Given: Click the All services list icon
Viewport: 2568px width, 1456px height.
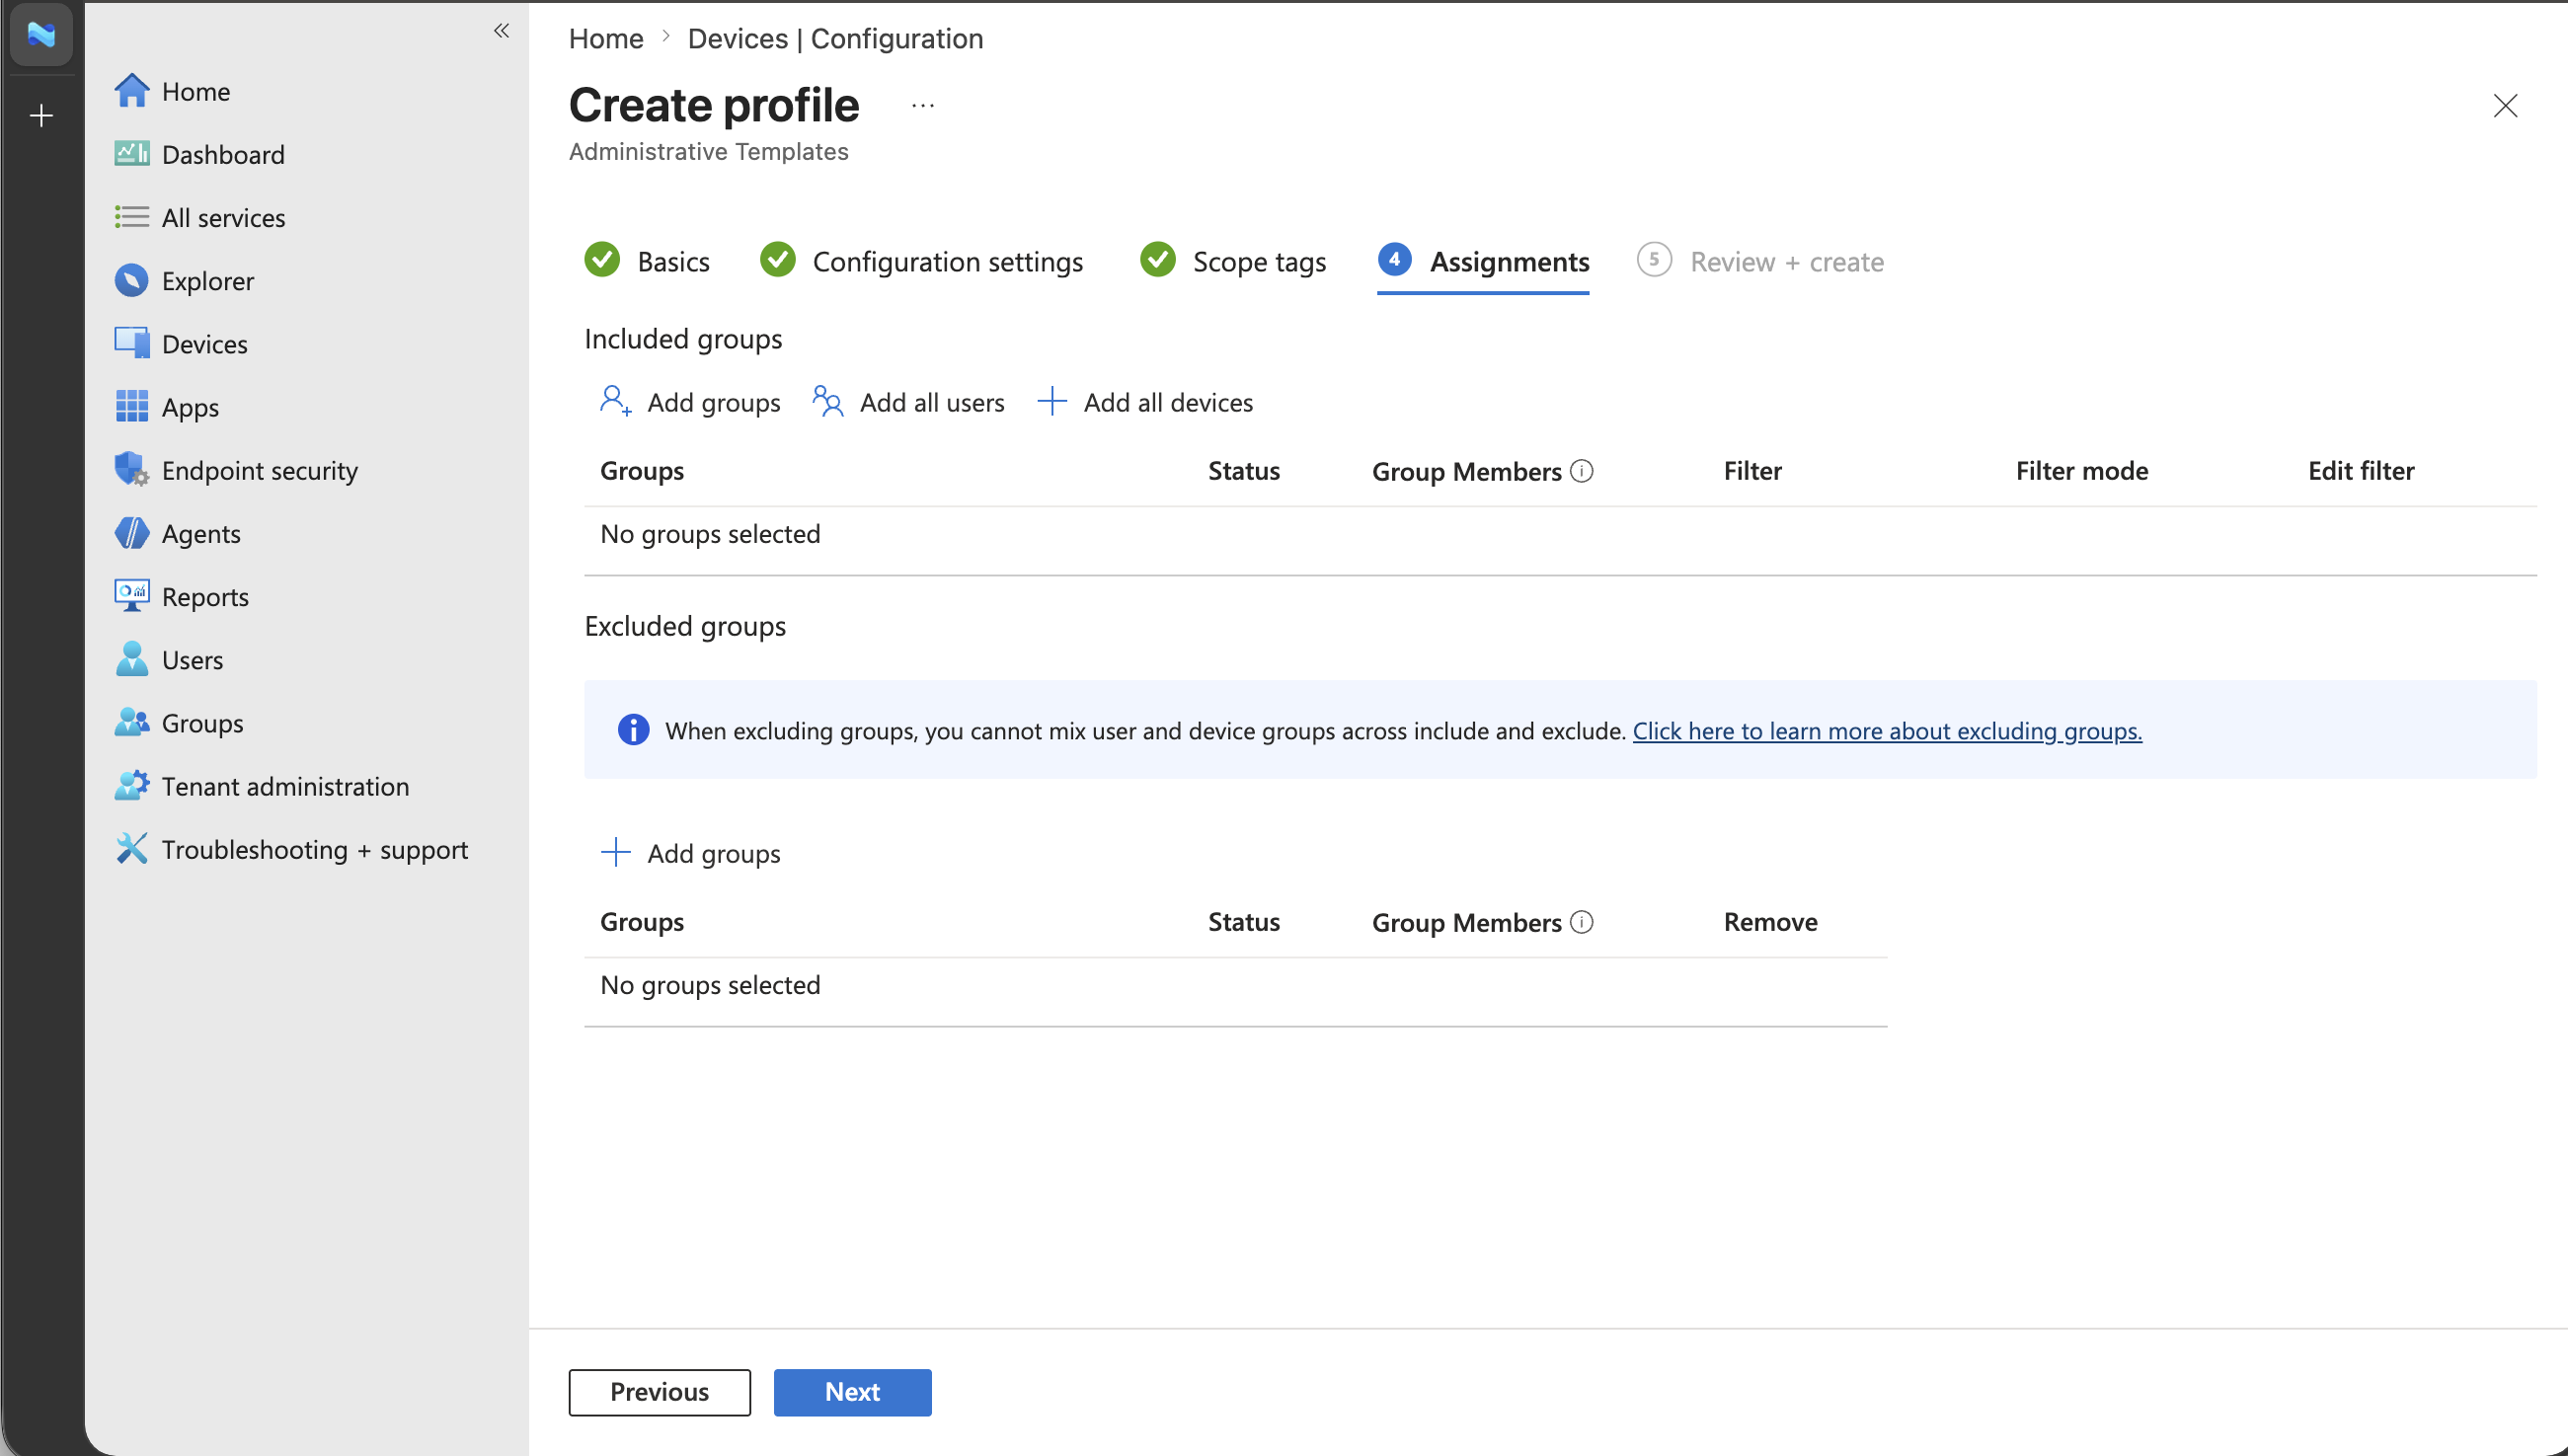Looking at the screenshot, I should (x=131, y=217).
